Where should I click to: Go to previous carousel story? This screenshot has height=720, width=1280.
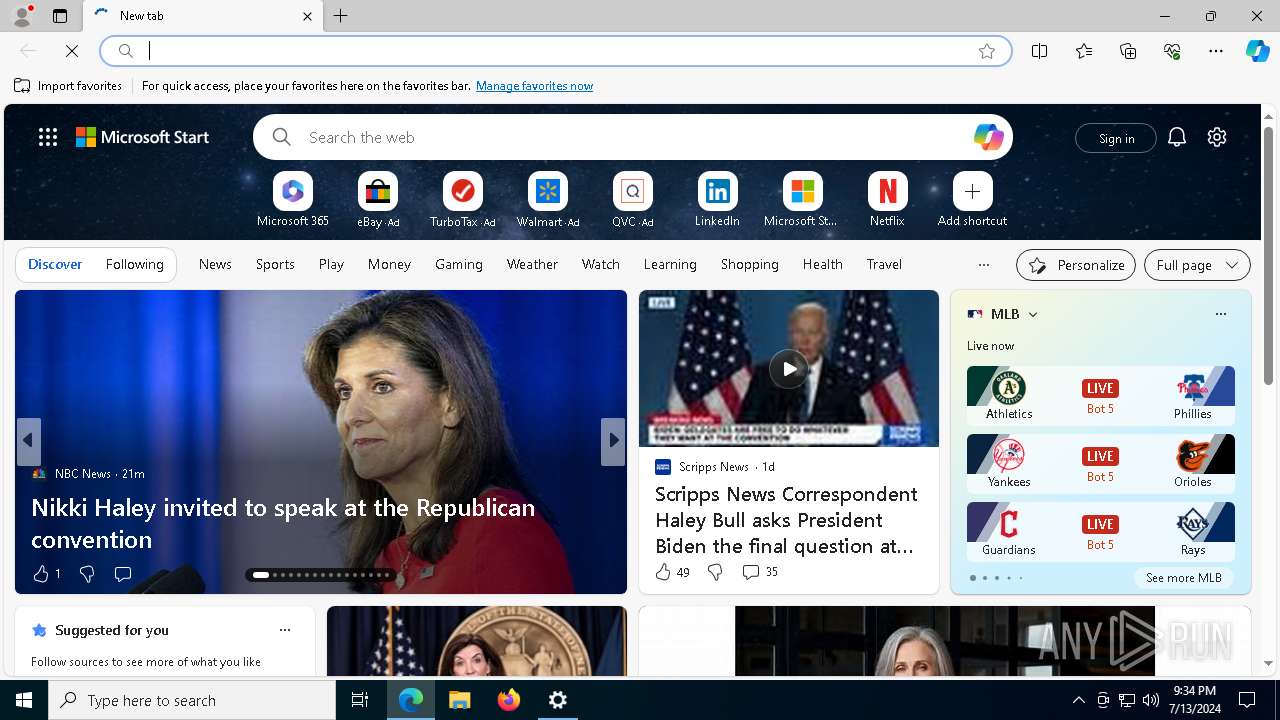28,441
